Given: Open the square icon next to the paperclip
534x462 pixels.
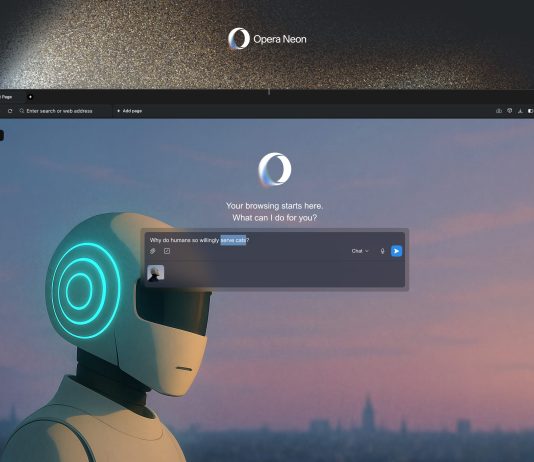Looking at the screenshot, I should click(167, 251).
